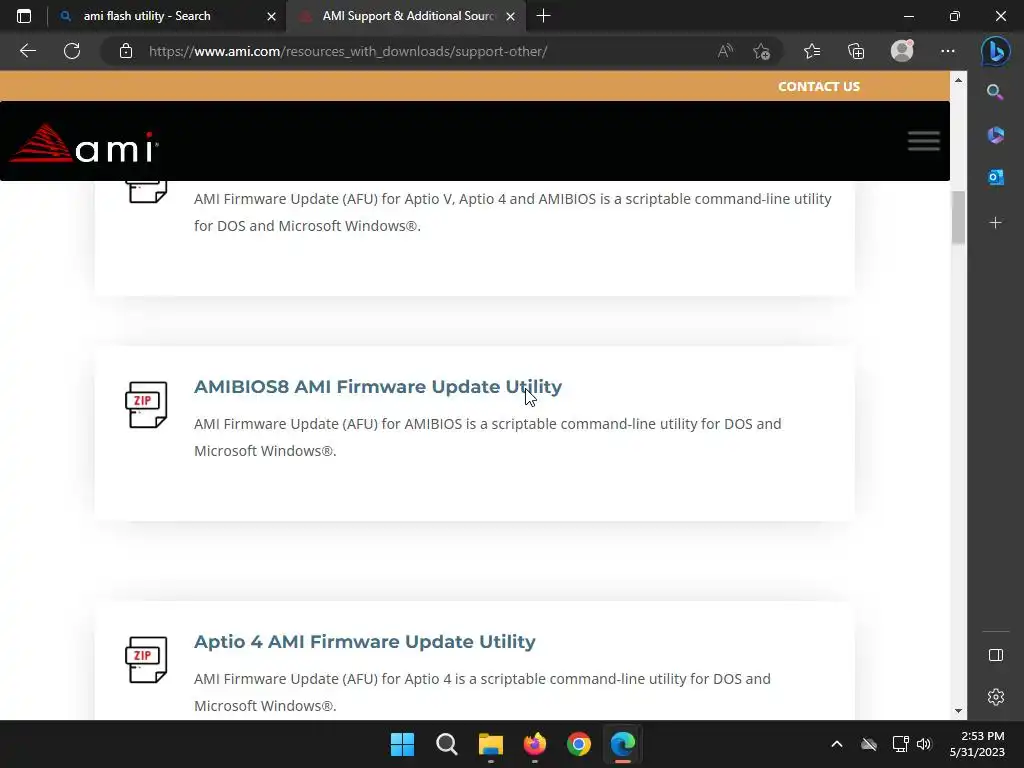Click the AMI logo
The width and height of the screenshot is (1024, 768).
point(84,142)
